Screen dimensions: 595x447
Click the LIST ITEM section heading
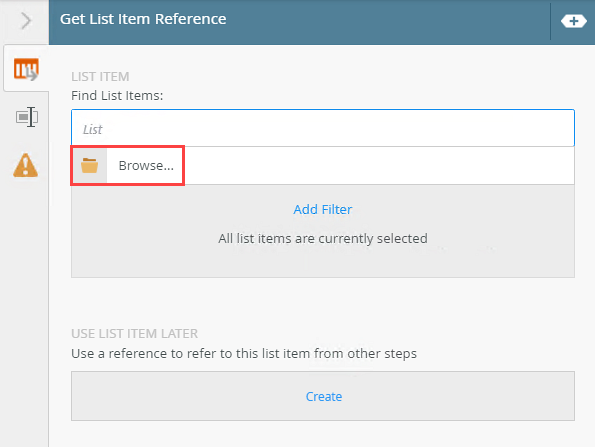tap(100, 77)
